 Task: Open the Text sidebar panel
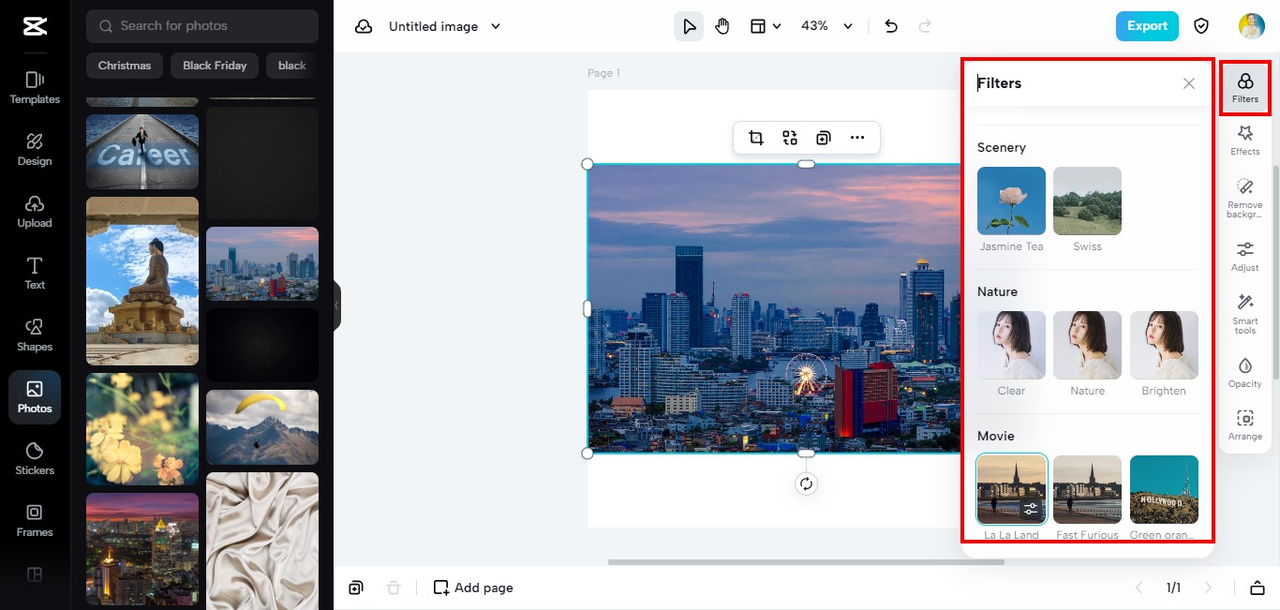coord(35,273)
